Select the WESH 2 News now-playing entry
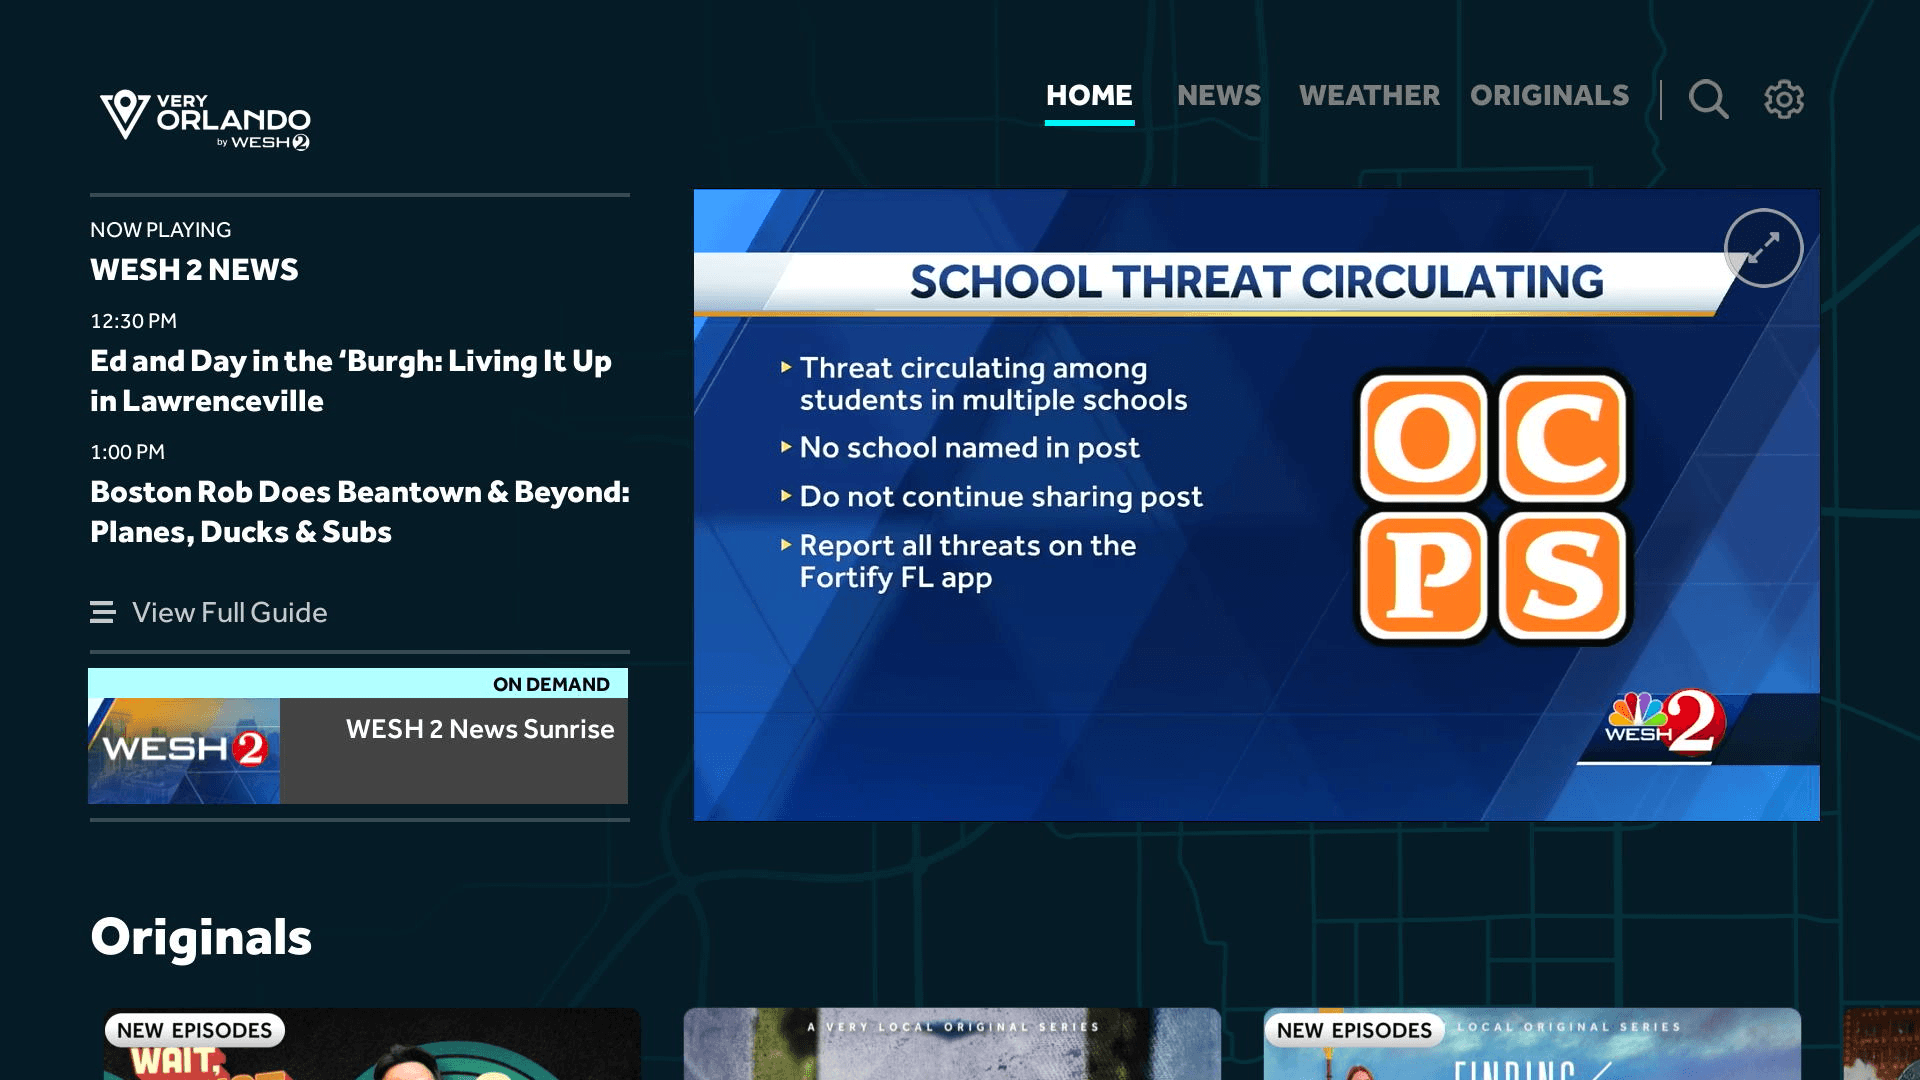This screenshot has width=1920, height=1080. (194, 270)
